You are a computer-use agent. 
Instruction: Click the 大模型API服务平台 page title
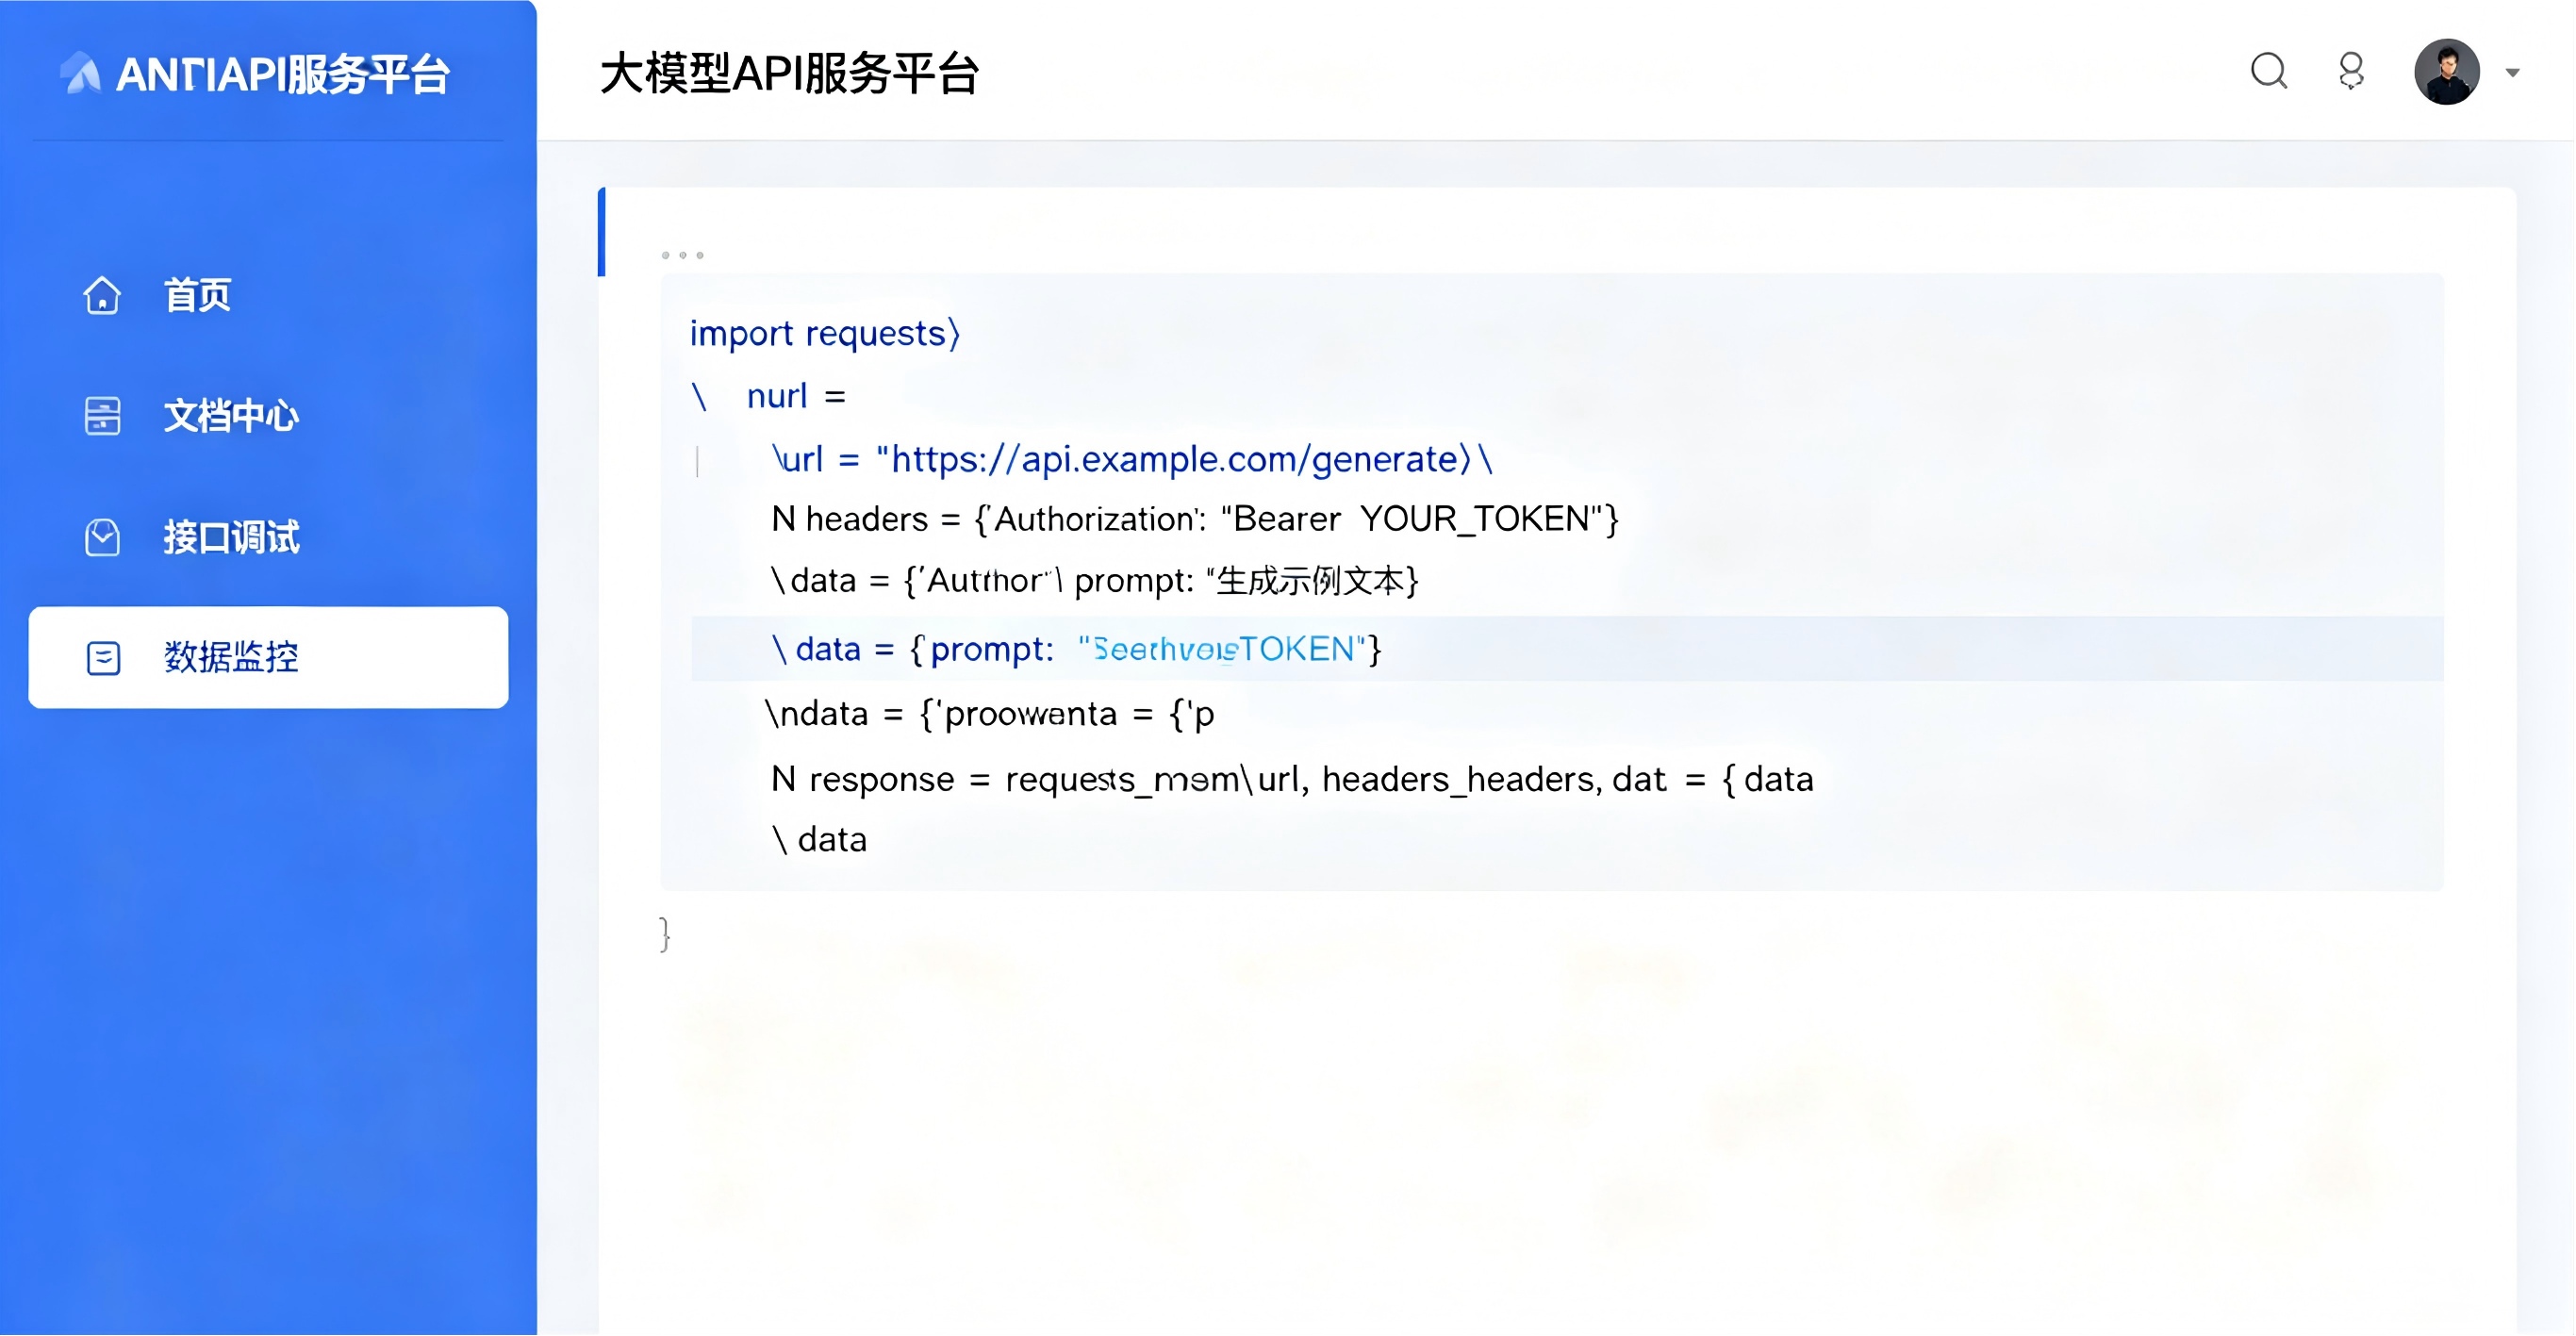789,74
